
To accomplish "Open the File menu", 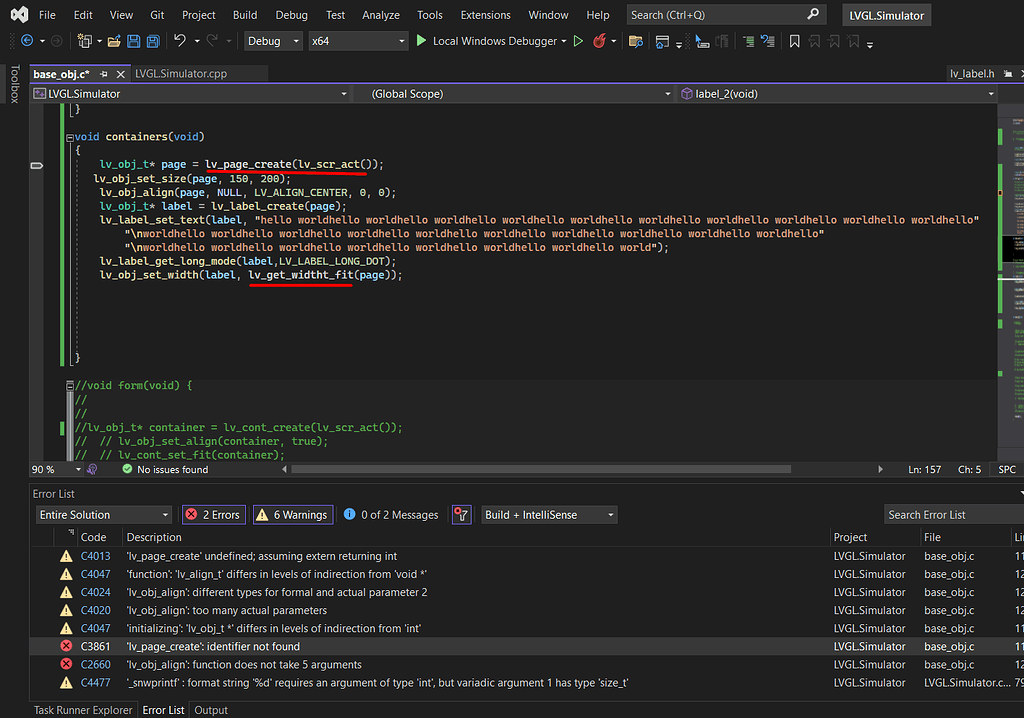I will pyautogui.click(x=47, y=15).
